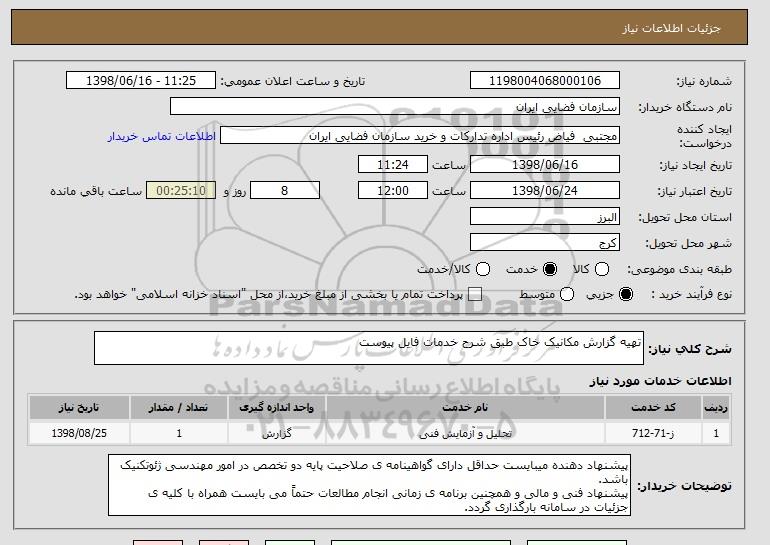770x545 pixels.
Task: Click the validity date field 1398/06/24
Action: 545,191
